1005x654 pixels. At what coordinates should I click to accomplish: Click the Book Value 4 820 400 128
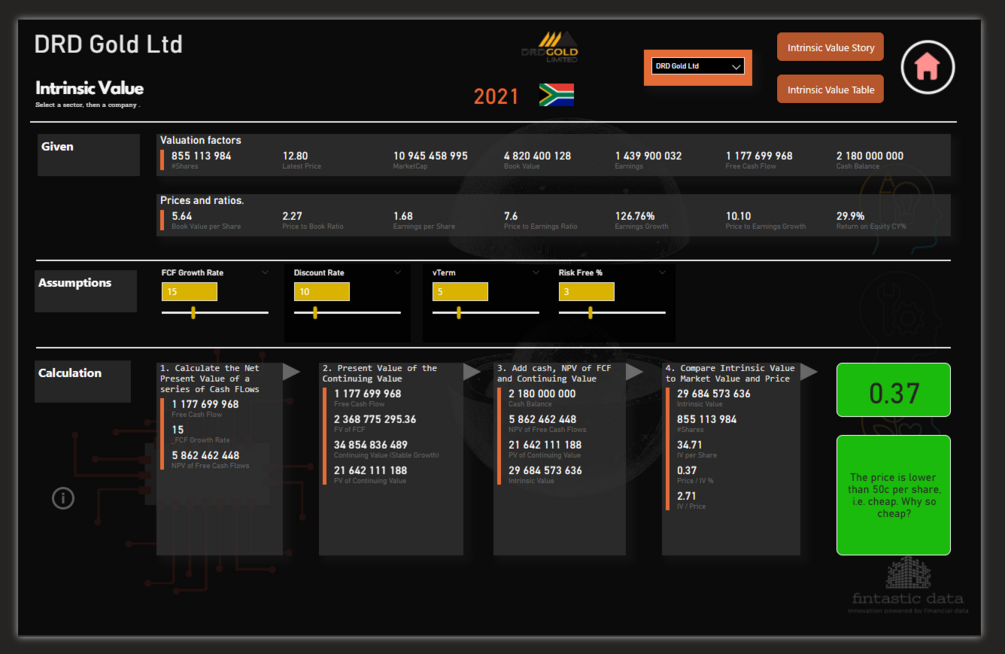pos(537,156)
